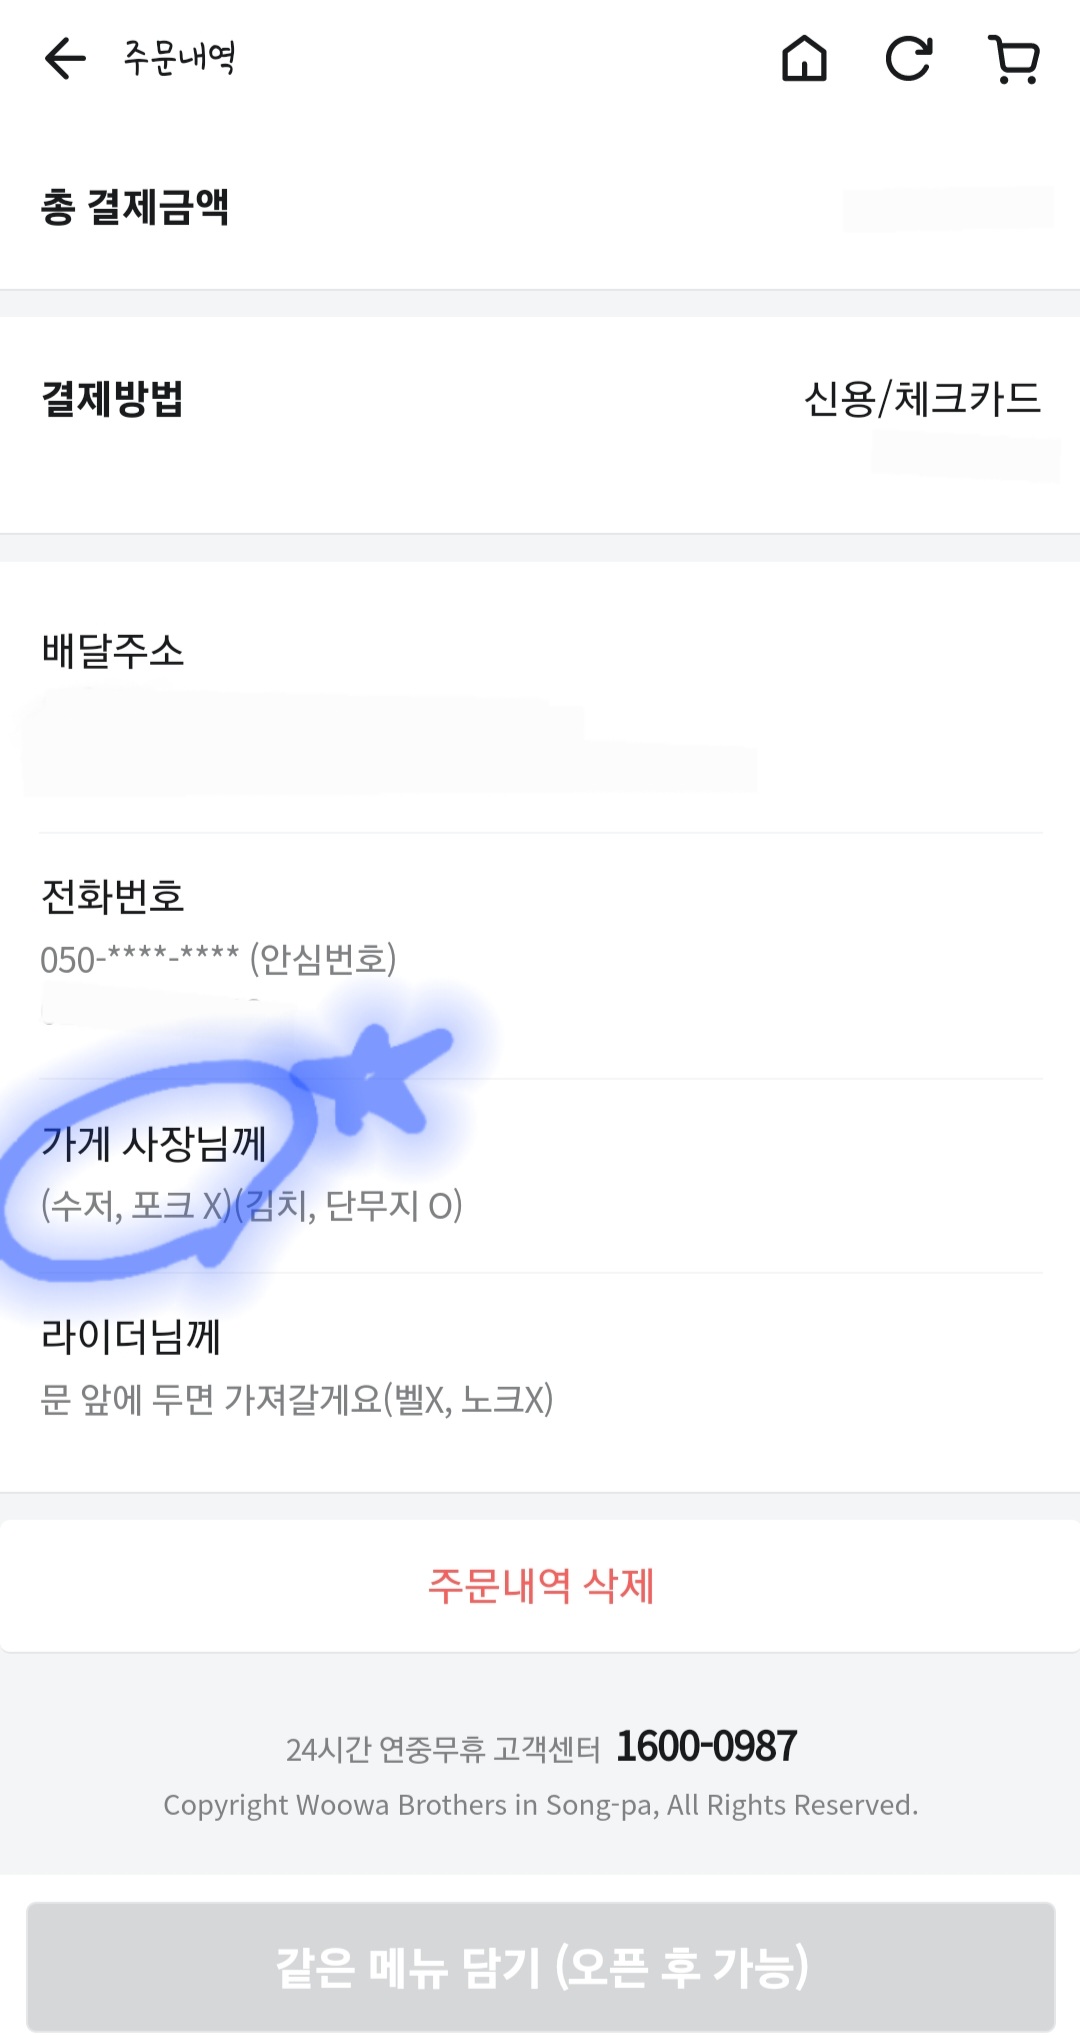
Task: Tap the 라이더님께 heading
Action: coord(131,1336)
